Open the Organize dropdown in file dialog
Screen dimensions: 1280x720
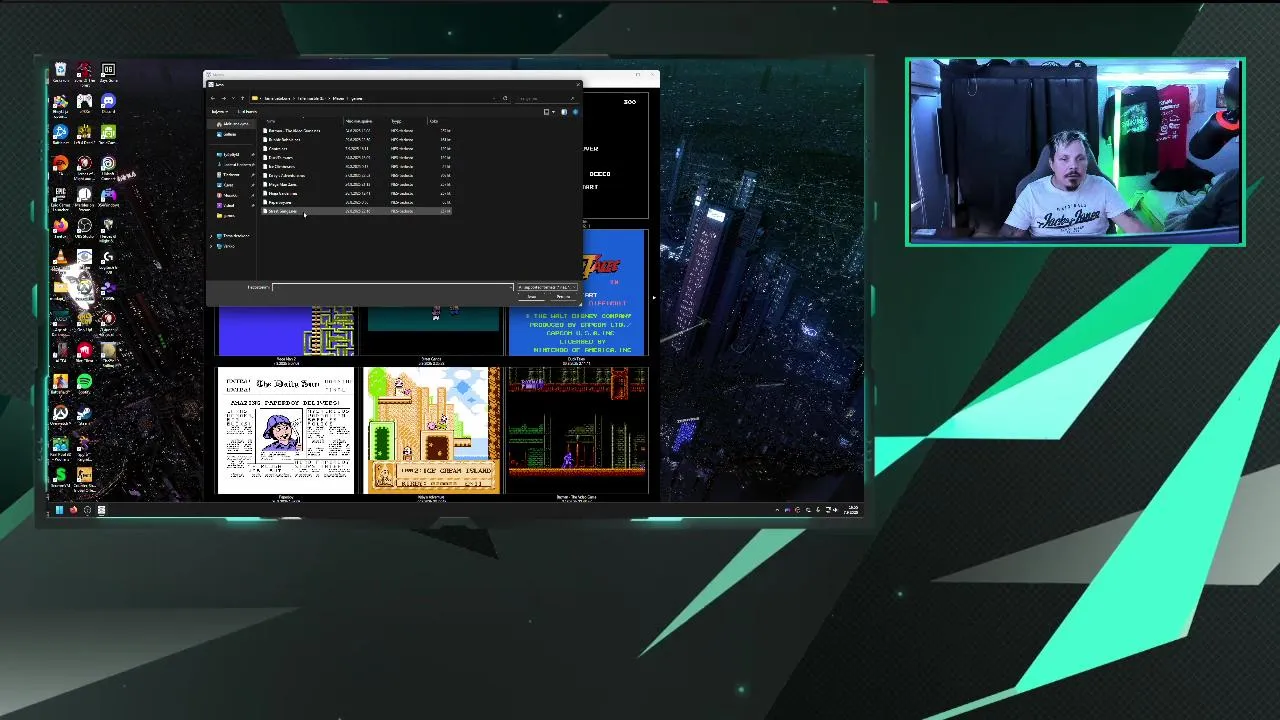pos(219,112)
